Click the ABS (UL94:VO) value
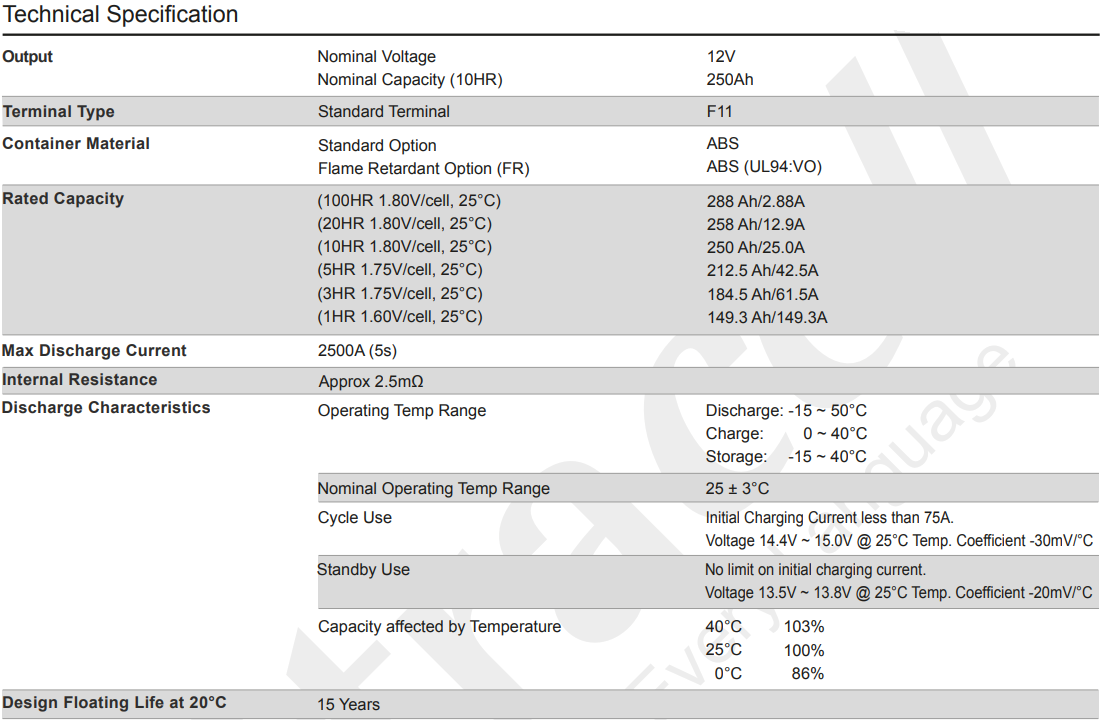This screenshot has width=1100, height=720. click(x=764, y=167)
